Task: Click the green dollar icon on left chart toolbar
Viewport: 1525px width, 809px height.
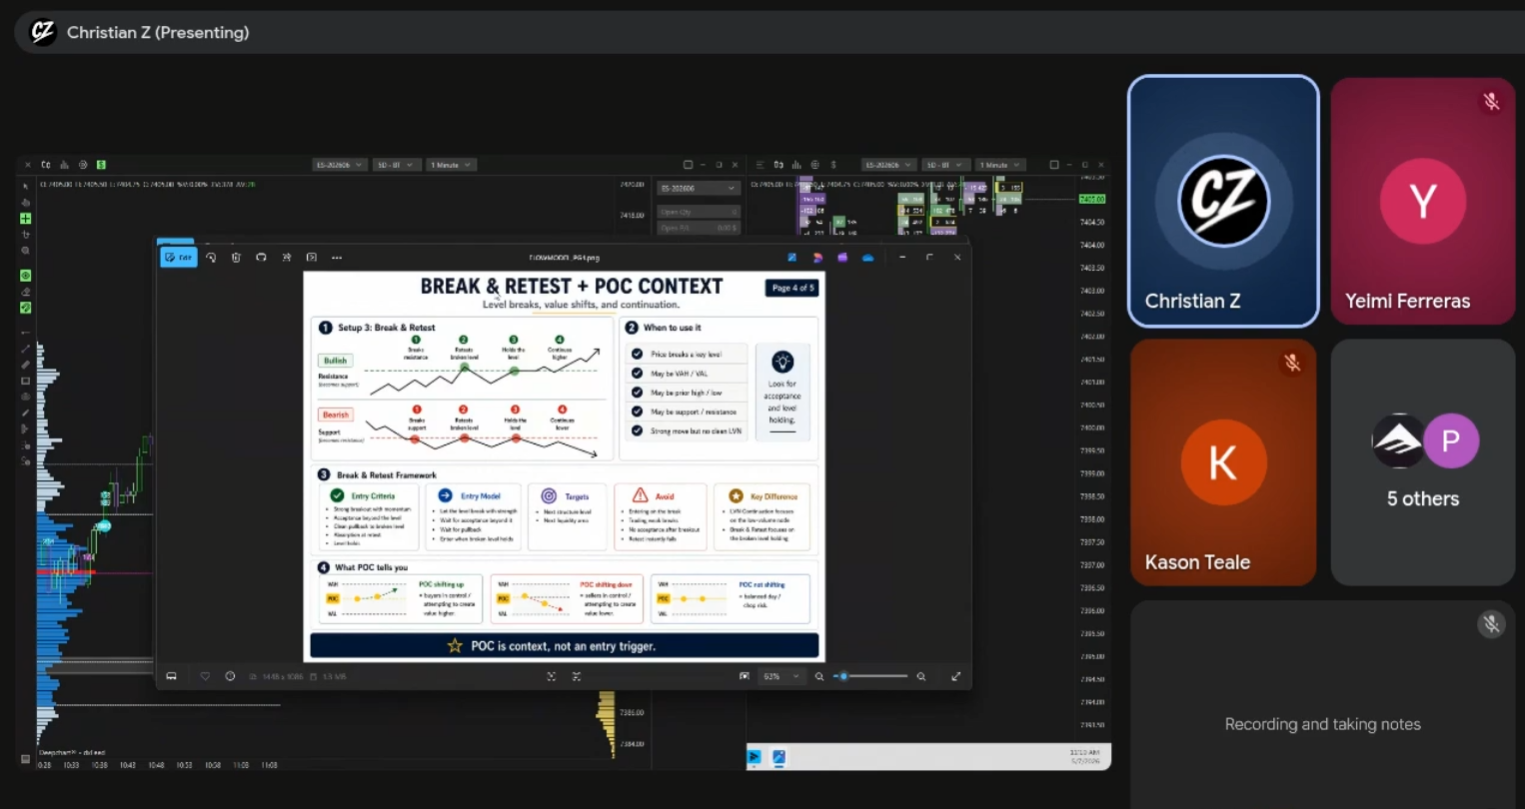Action: click(101, 165)
